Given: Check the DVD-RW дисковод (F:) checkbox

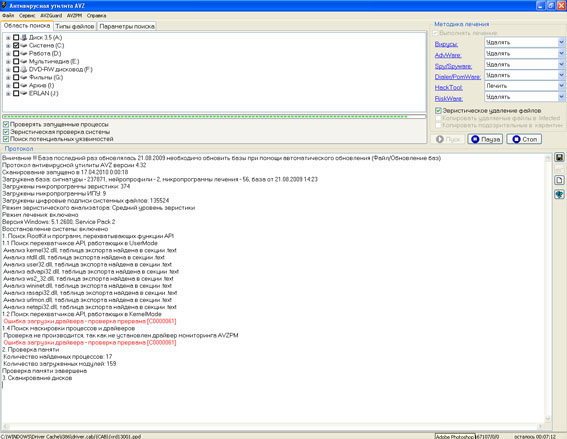Looking at the screenshot, I should 16,69.
